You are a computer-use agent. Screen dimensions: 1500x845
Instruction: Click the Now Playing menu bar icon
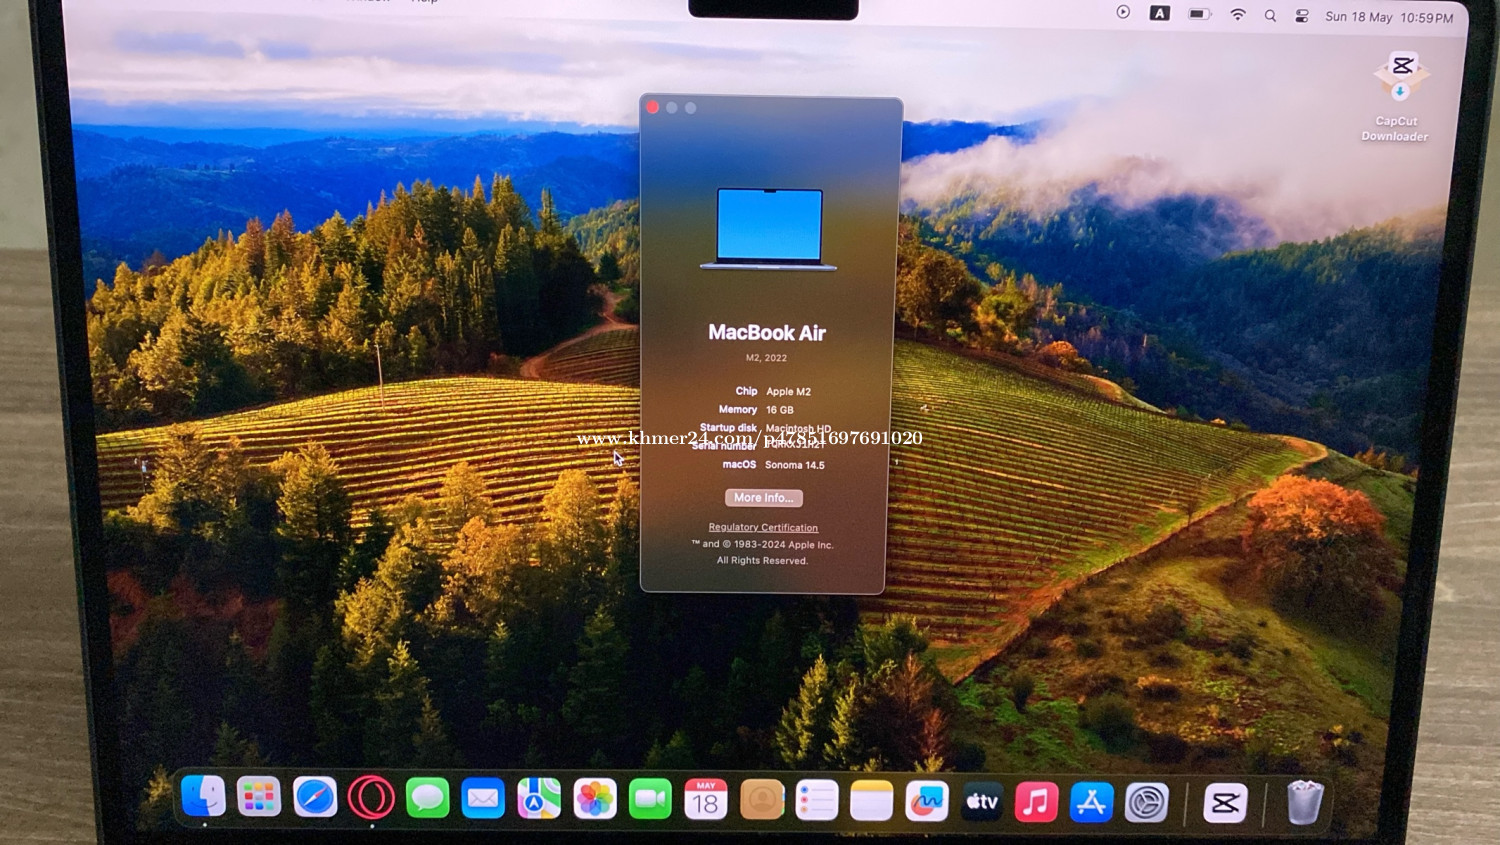pos(1124,13)
